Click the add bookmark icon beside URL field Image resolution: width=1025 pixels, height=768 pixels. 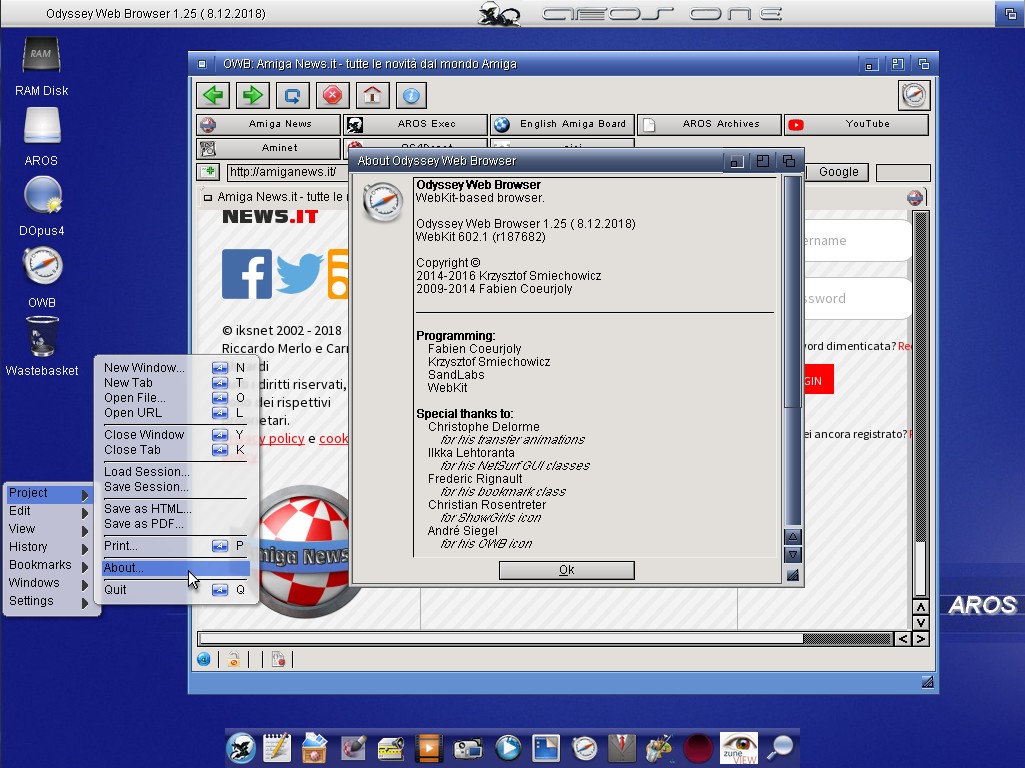point(209,172)
